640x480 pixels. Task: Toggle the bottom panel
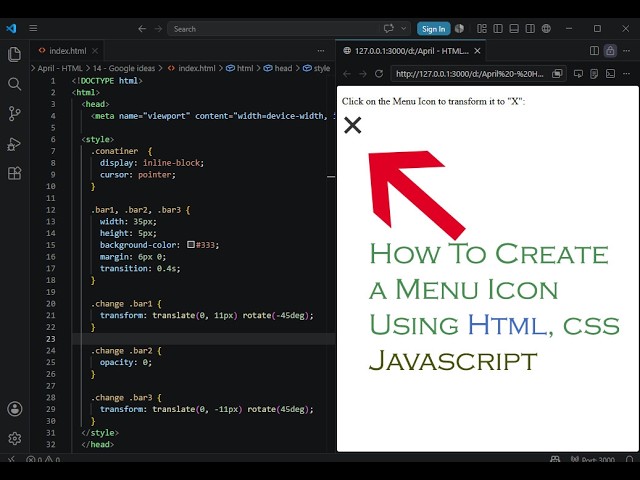(514, 29)
